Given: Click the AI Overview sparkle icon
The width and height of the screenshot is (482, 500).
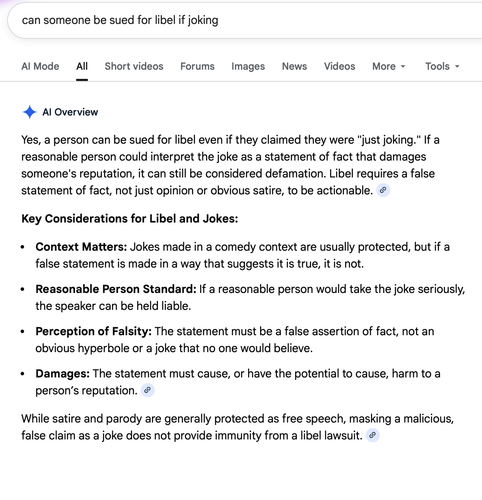Looking at the screenshot, I should [x=29, y=112].
